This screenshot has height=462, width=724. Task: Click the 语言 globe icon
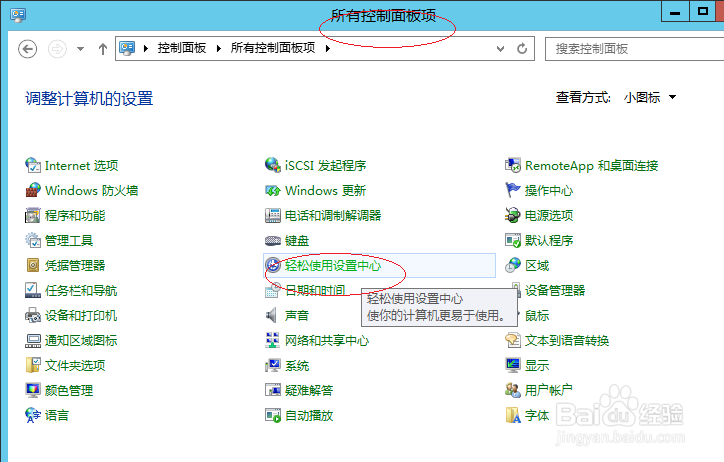tap(33, 415)
